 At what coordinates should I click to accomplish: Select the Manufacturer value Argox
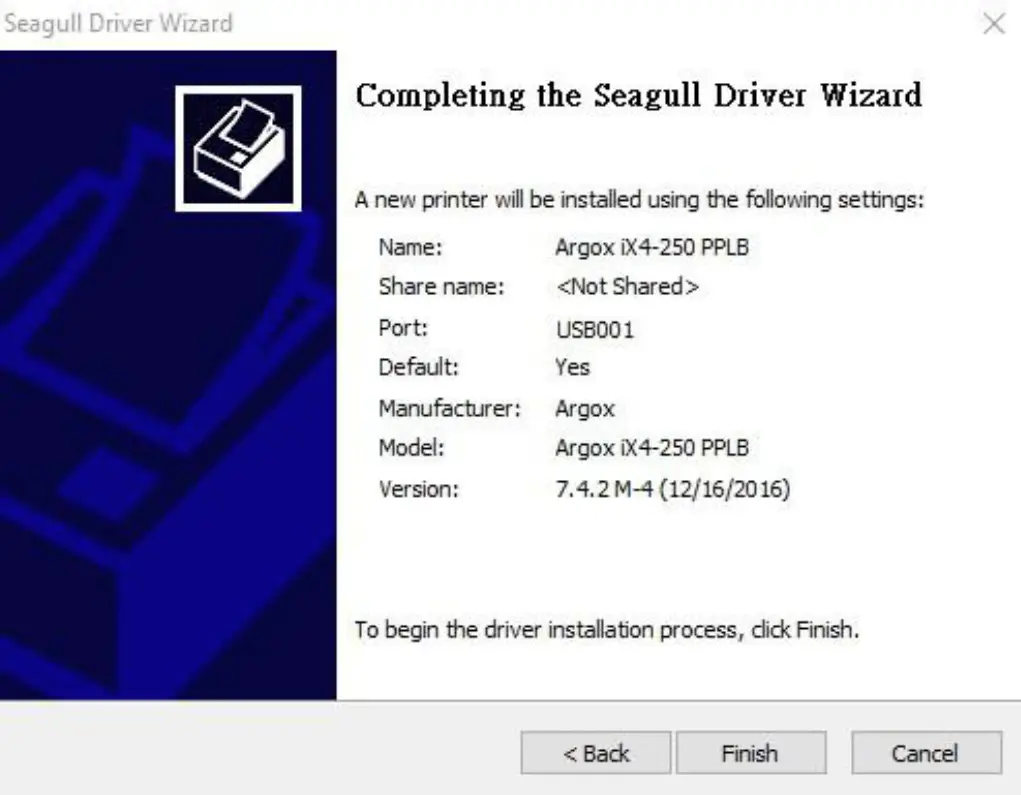(587, 407)
